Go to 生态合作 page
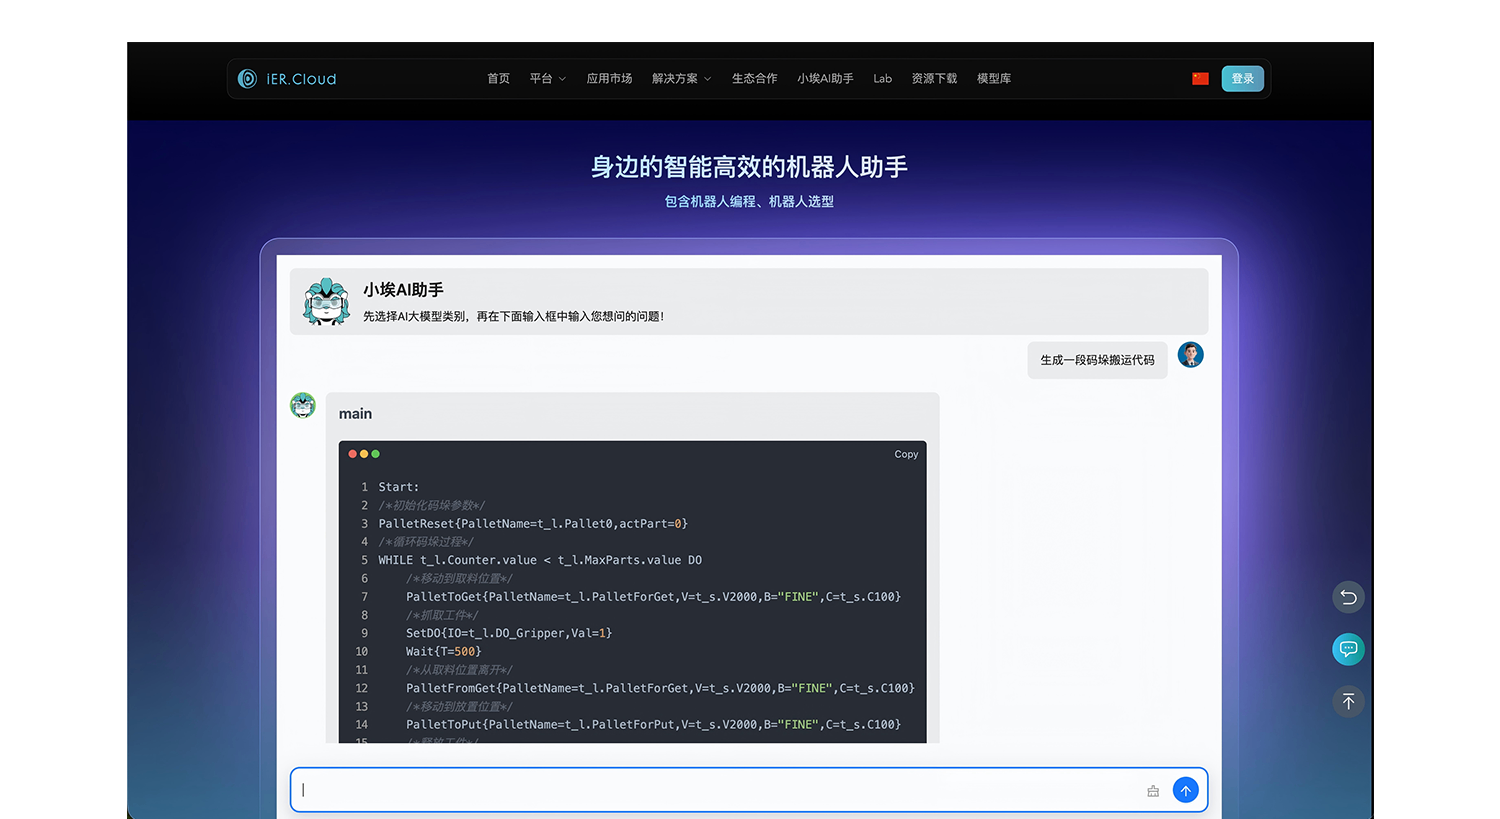Viewport: 1500px width, 819px height. [x=754, y=79]
